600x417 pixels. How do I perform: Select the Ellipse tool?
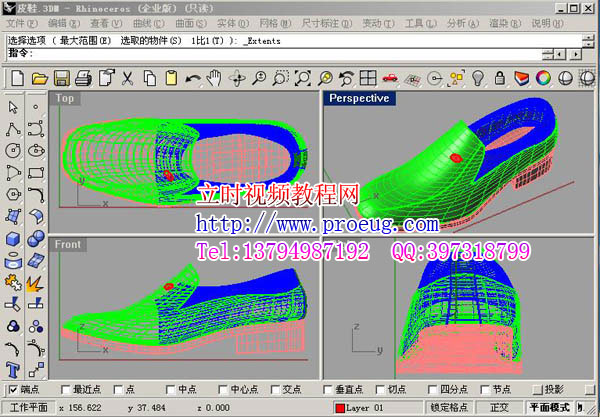tap(36, 151)
